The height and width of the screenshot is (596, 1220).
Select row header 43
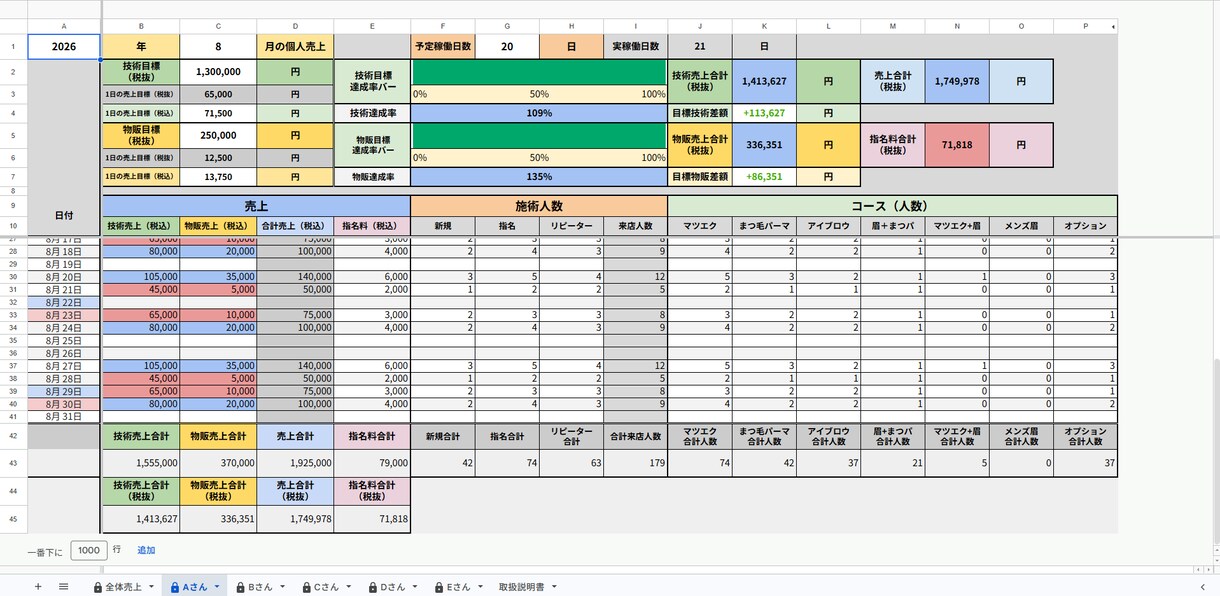pyautogui.click(x=13, y=463)
